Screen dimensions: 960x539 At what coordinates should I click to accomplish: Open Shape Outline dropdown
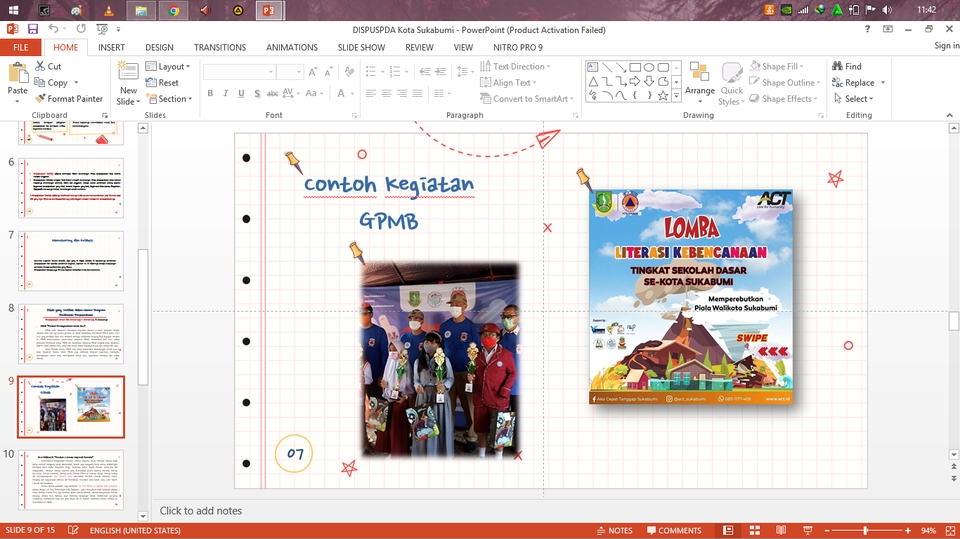(785, 82)
